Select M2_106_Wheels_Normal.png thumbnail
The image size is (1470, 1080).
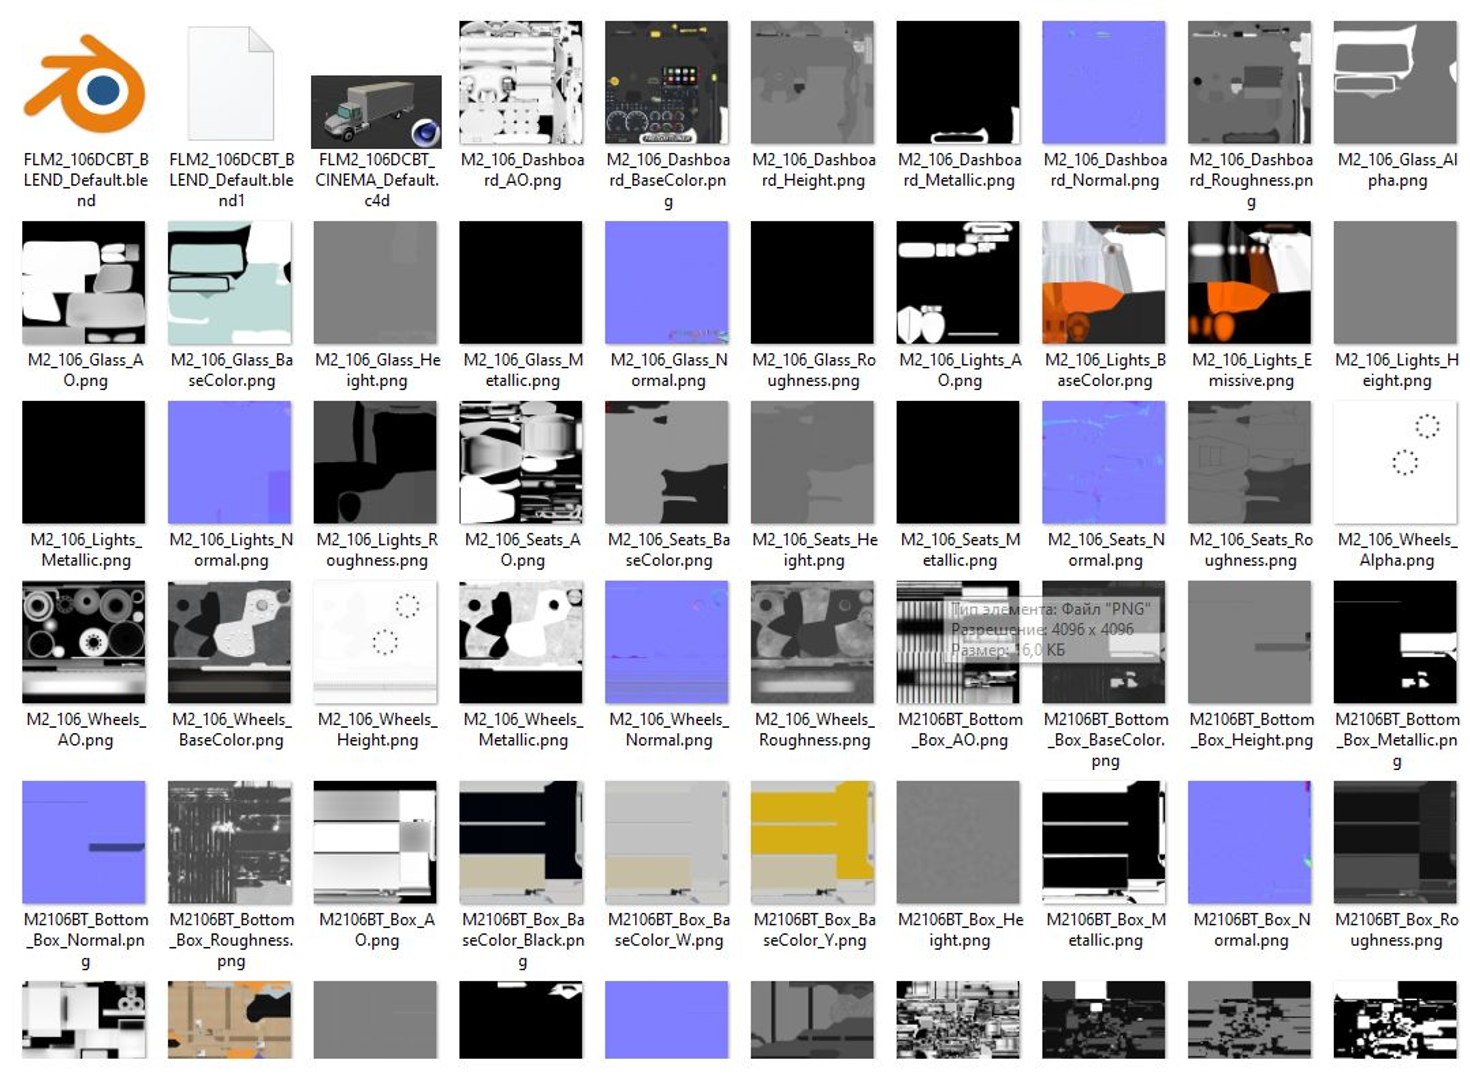pos(667,643)
